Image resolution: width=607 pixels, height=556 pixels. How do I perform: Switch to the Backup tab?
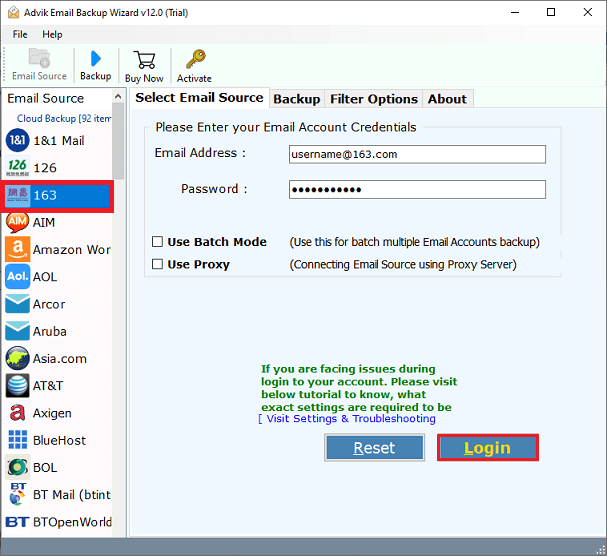tap(297, 99)
